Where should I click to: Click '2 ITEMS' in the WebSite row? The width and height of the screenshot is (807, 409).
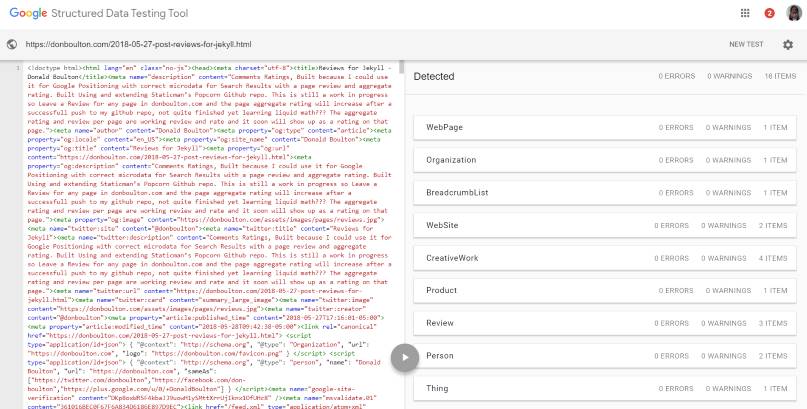pos(773,225)
